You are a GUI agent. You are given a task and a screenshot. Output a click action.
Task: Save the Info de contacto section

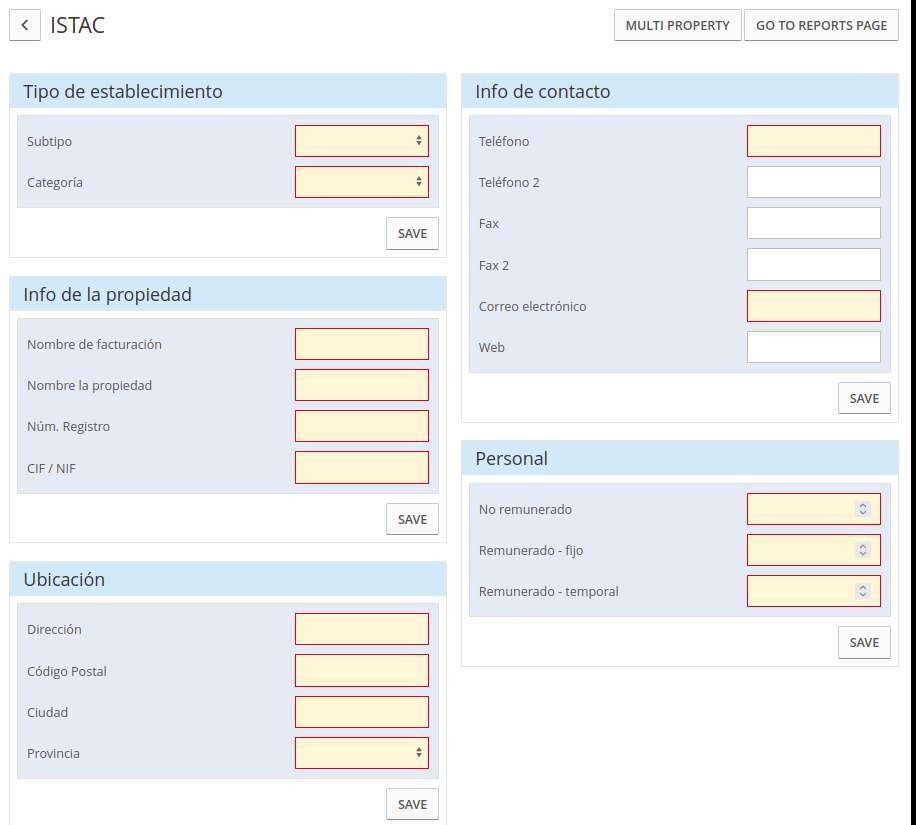click(864, 398)
